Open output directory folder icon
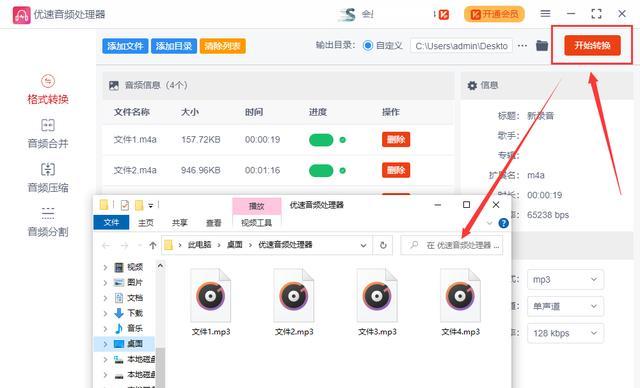 pyautogui.click(x=542, y=45)
